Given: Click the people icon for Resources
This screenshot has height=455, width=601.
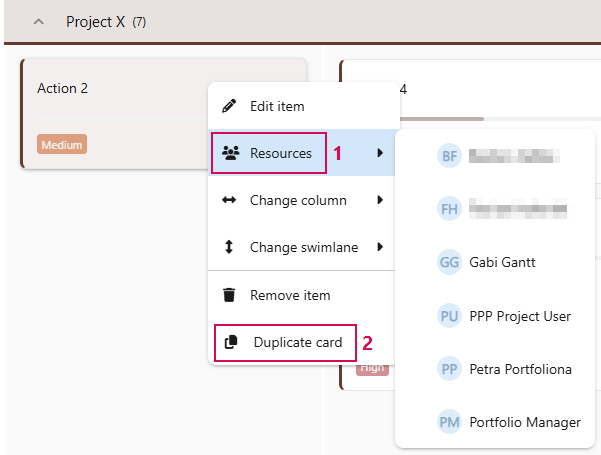Looking at the screenshot, I should point(230,153).
